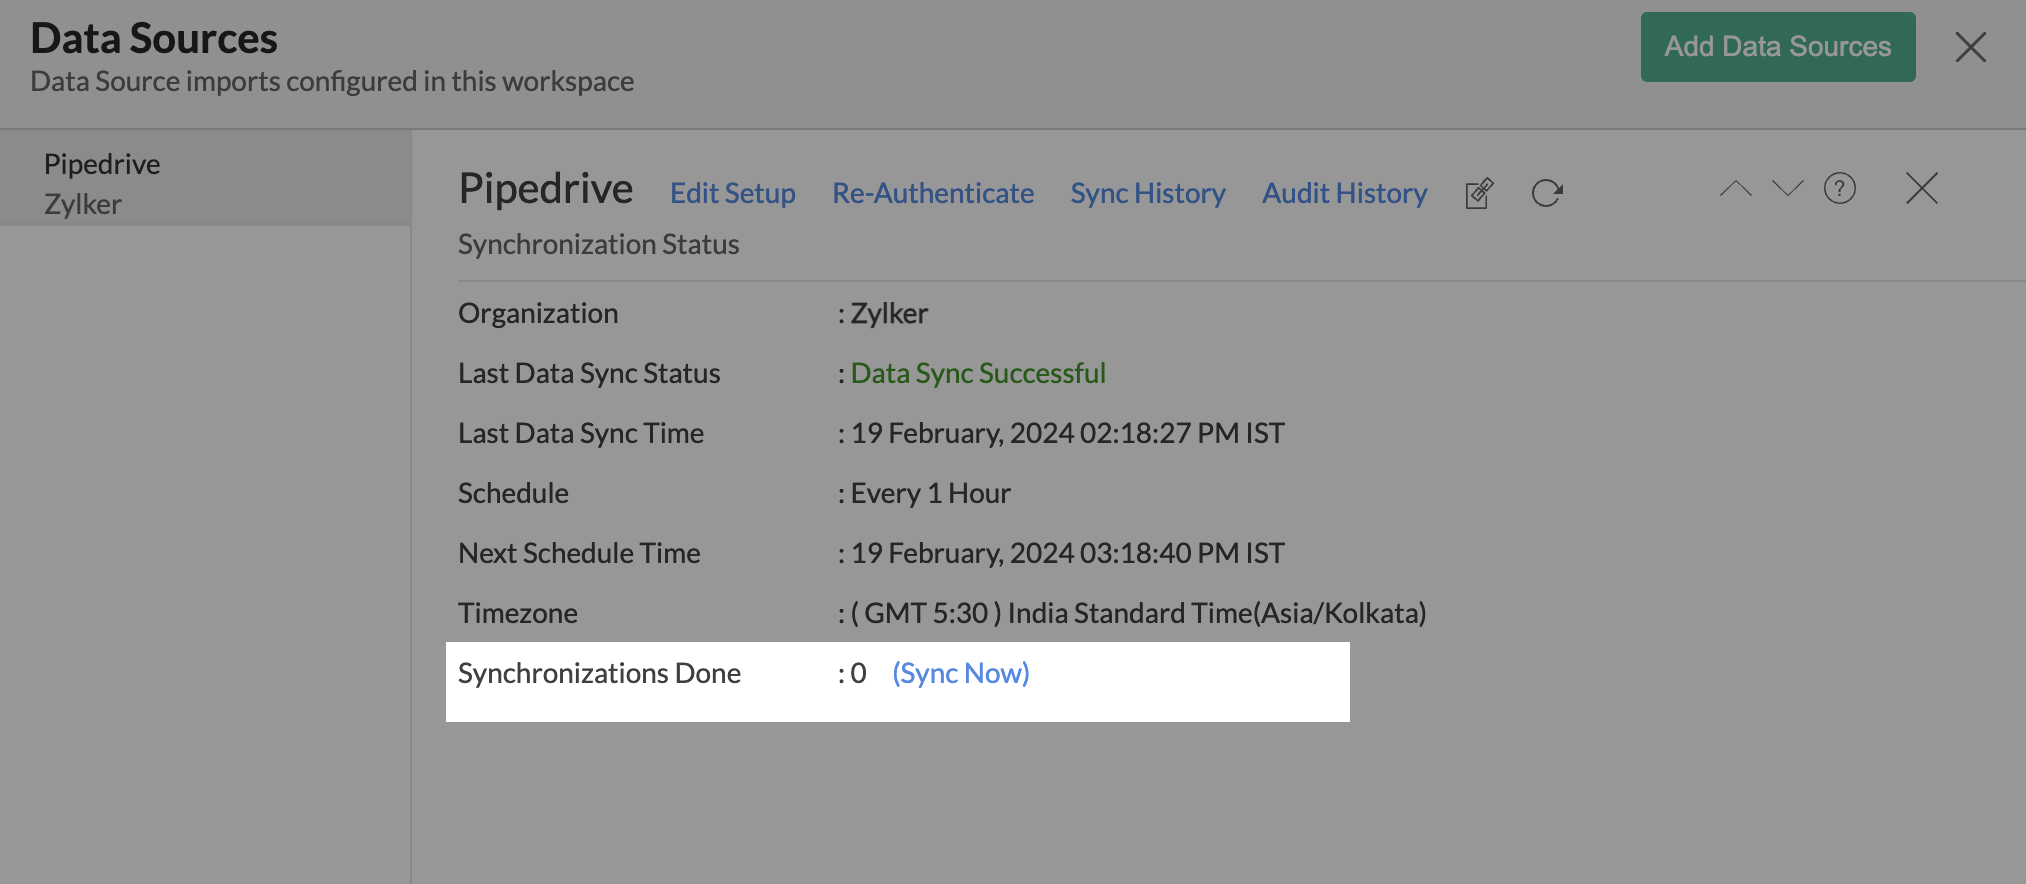Select Pipedrive Zylker in the sidebar list
The image size is (2026, 884).
coord(206,178)
